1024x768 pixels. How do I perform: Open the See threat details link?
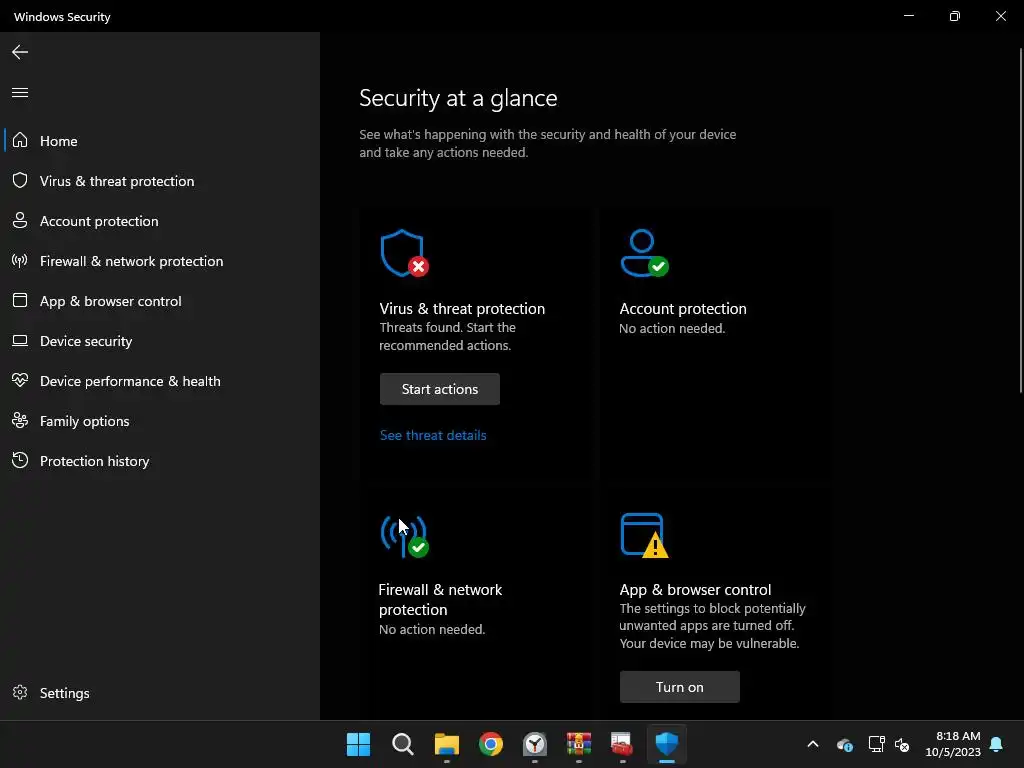[433, 435]
